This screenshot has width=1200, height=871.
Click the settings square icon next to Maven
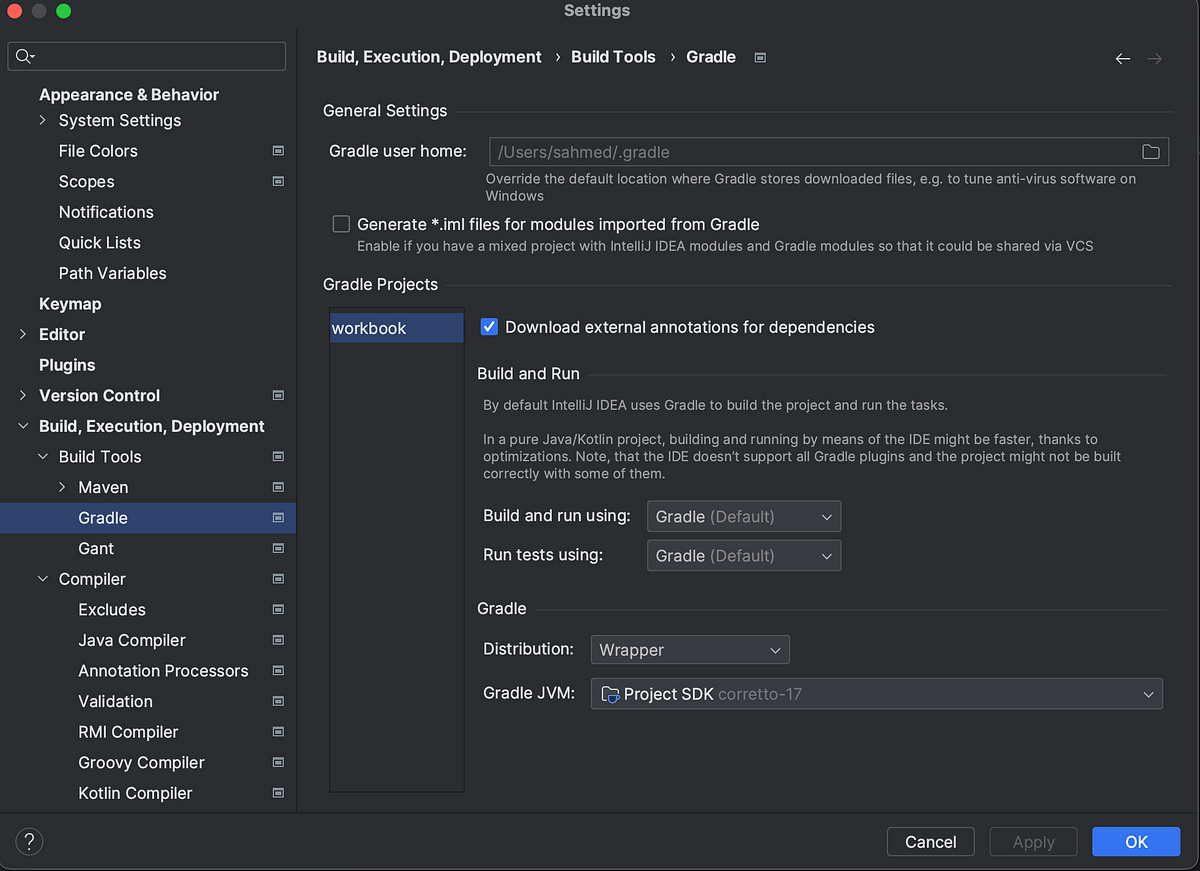(277, 487)
